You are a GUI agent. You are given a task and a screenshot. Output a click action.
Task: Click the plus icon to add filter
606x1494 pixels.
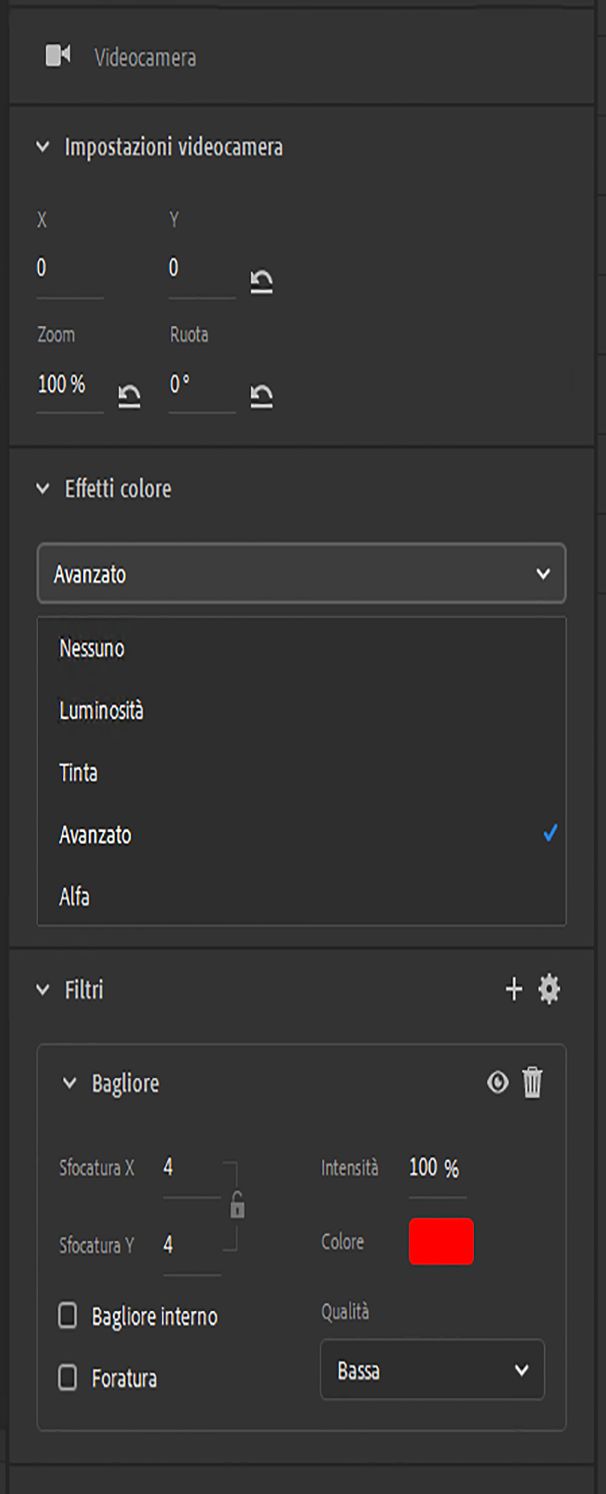tap(514, 990)
